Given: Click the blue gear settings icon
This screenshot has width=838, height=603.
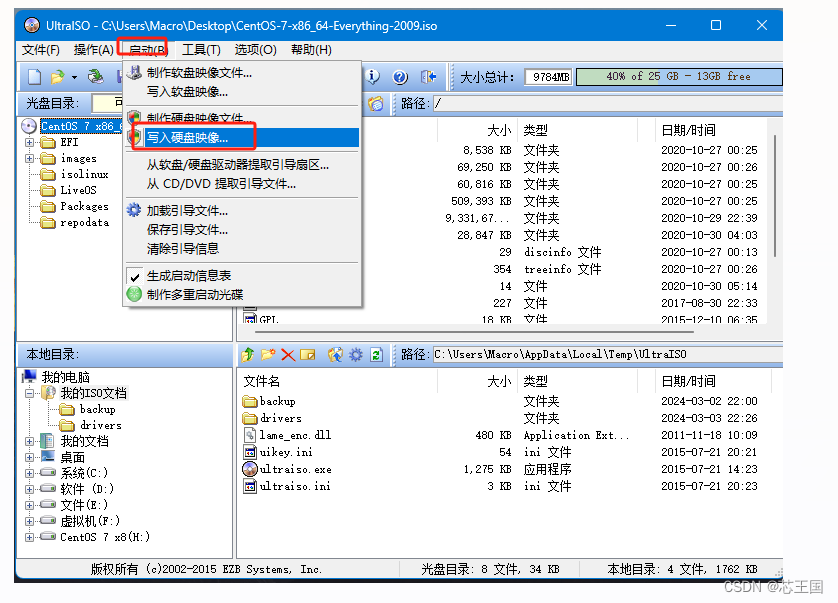Looking at the screenshot, I should (x=356, y=354).
